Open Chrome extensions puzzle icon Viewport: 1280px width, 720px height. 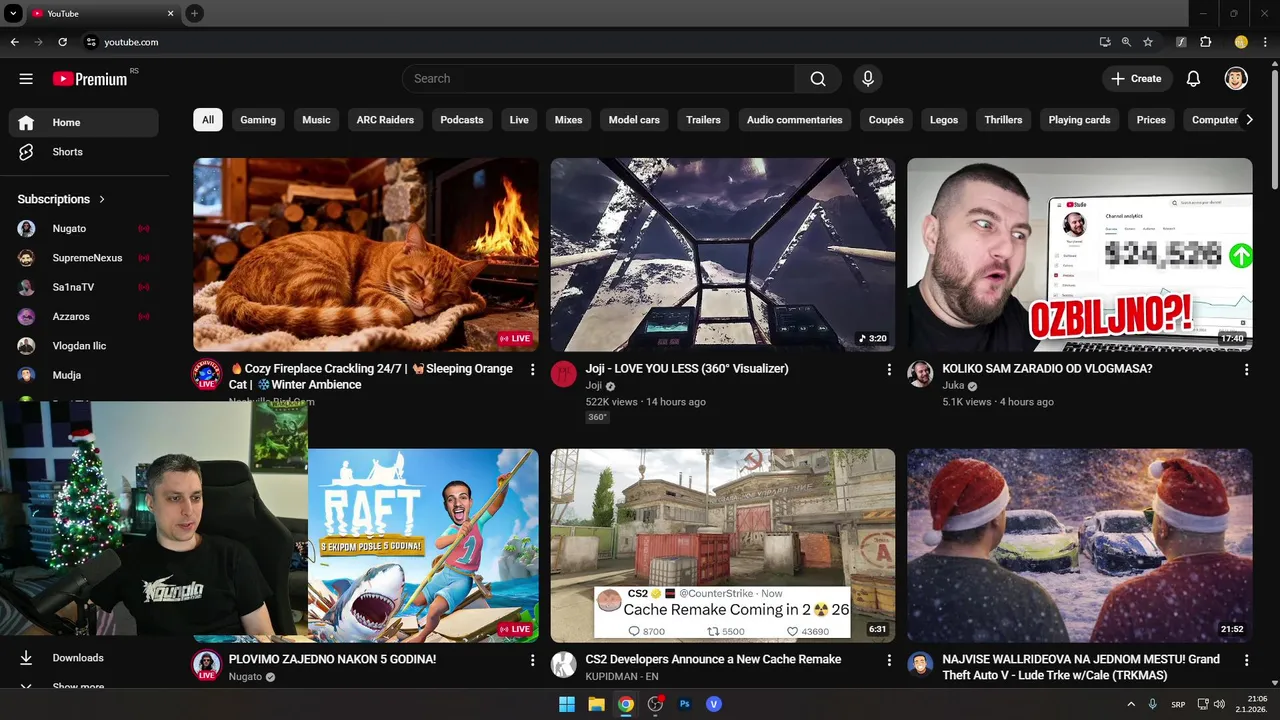coord(1205,42)
